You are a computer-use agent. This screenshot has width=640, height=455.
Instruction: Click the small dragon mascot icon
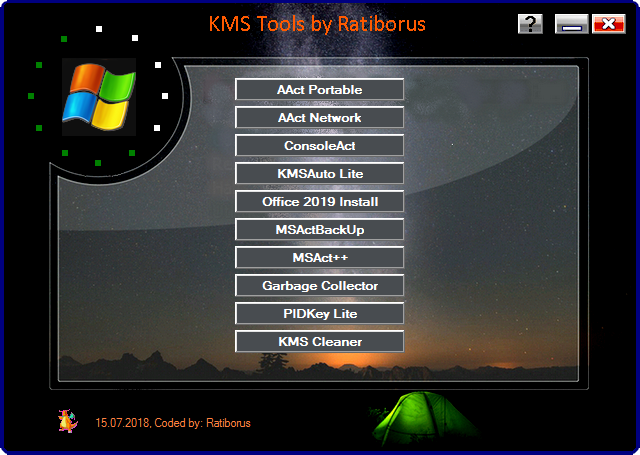67,422
